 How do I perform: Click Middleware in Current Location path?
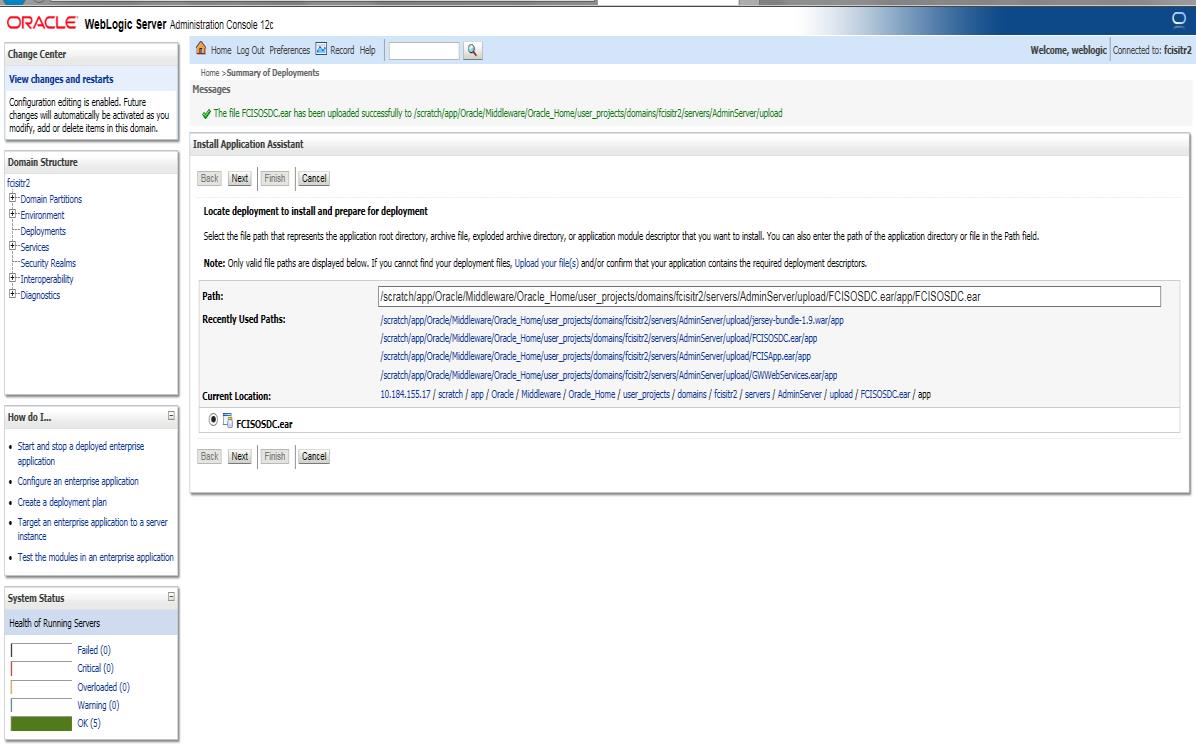(x=540, y=394)
